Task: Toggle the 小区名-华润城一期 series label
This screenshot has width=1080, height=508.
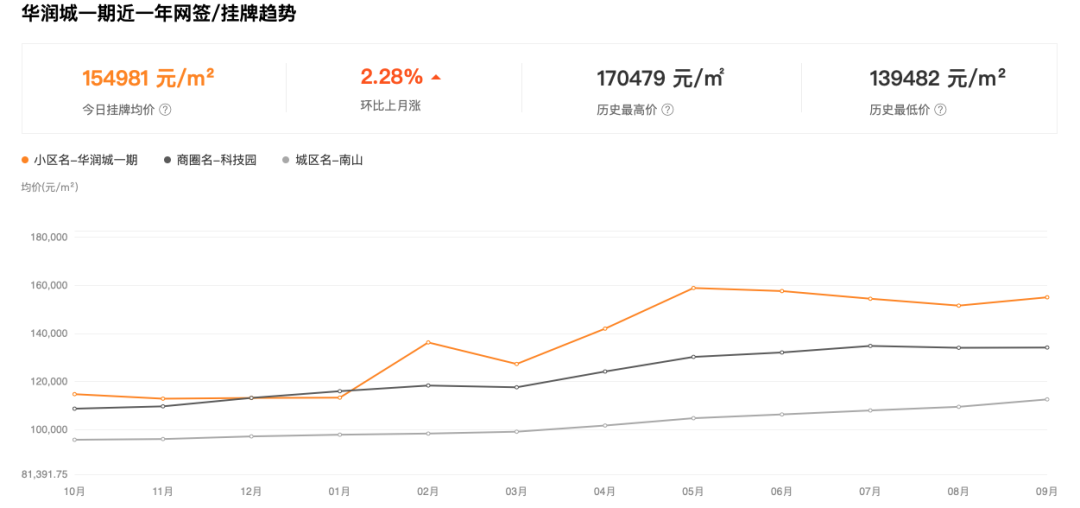Action: [x=85, y=160]
